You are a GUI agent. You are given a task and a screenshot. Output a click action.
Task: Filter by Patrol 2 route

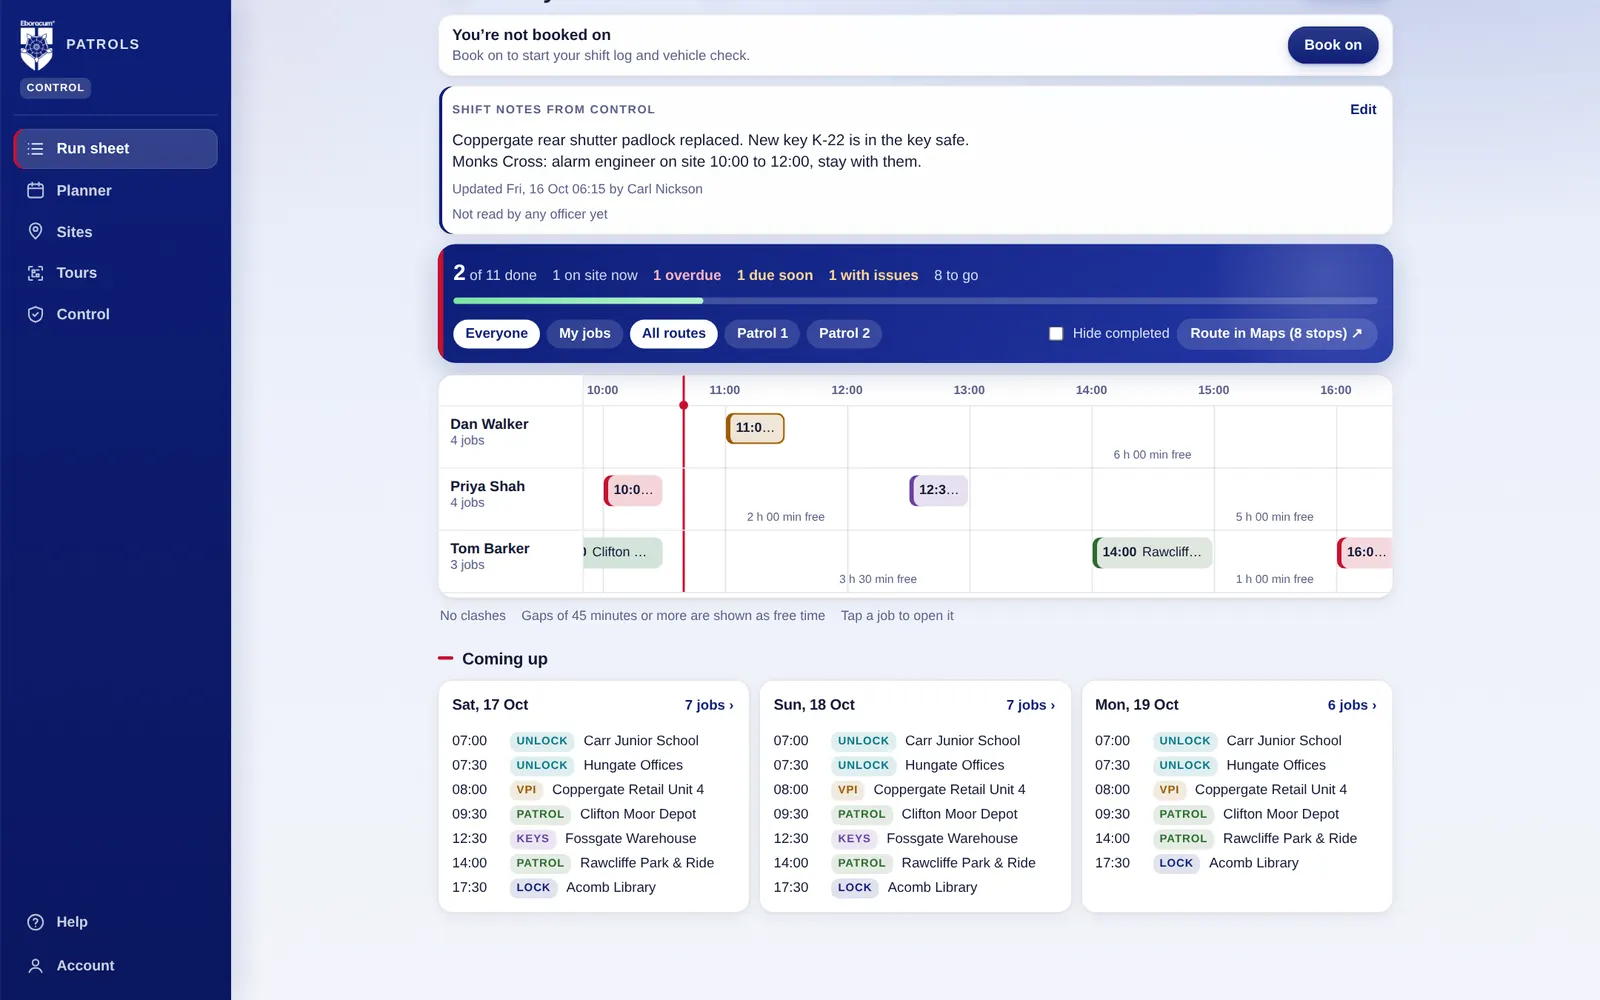pos(844,333)
